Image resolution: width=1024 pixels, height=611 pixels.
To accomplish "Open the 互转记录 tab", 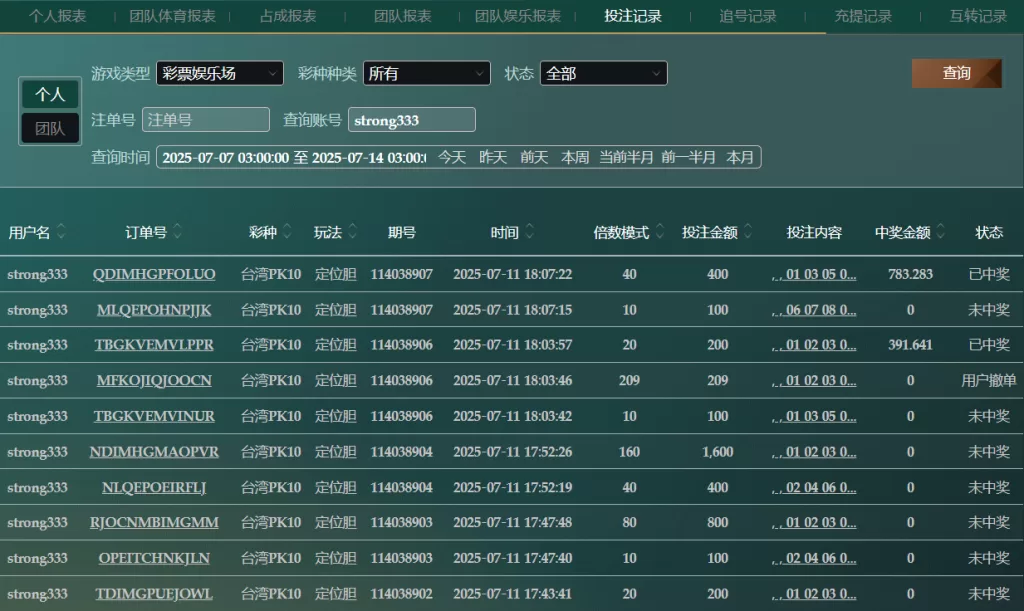I will tap(978, 16).
